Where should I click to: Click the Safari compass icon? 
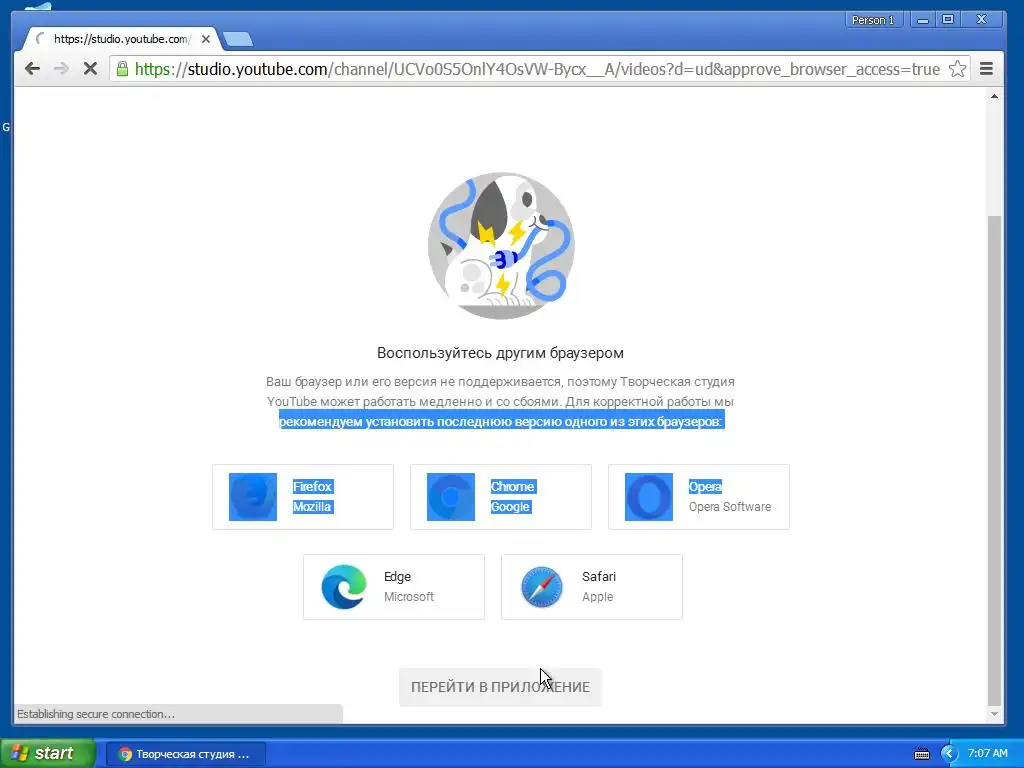tap(542, 587)
